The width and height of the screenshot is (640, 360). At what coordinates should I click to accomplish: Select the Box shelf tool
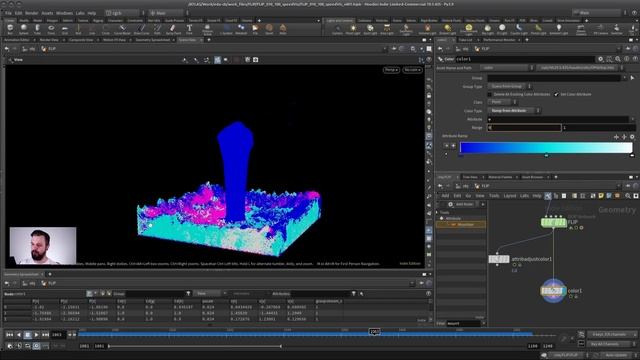(10, 29)
